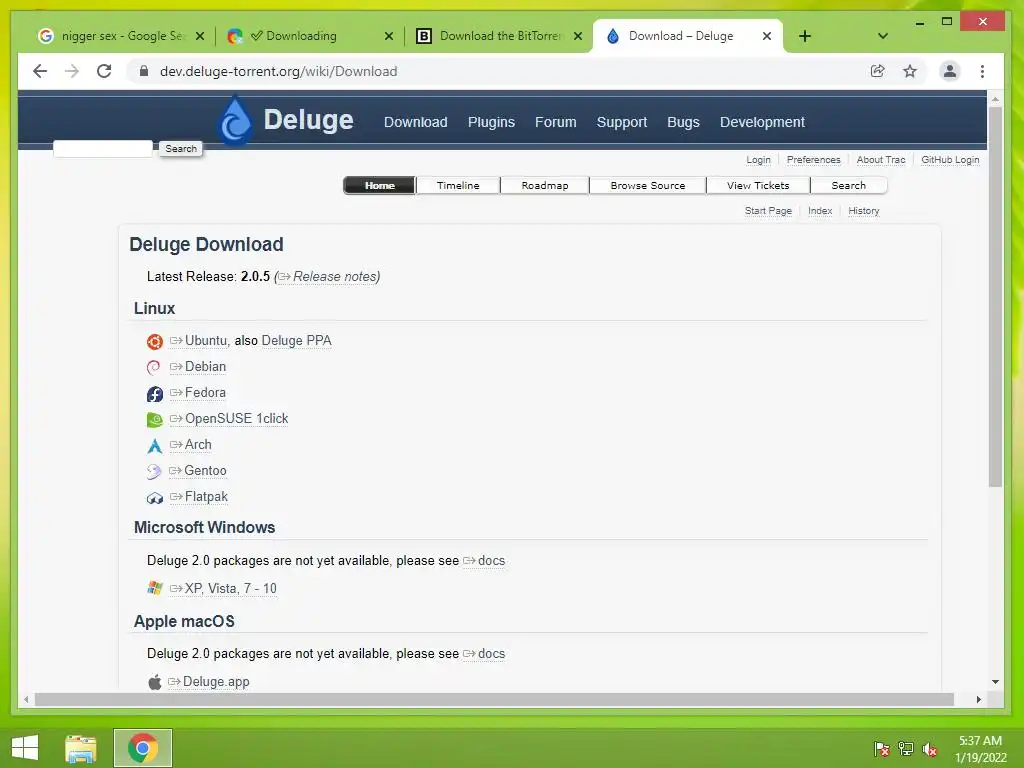Open the Support header link
Viewport: 1024px width, 768px height.
click(622, 122)
